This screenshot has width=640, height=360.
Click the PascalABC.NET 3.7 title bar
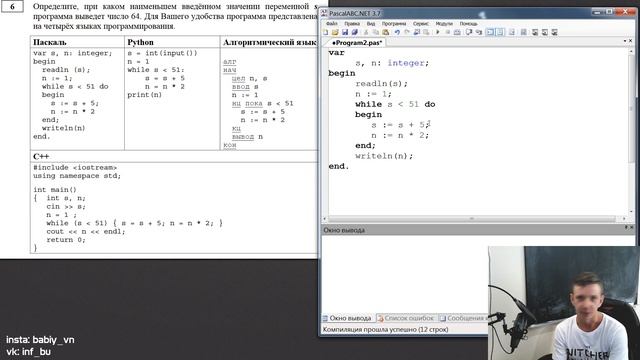coord(457,13)
